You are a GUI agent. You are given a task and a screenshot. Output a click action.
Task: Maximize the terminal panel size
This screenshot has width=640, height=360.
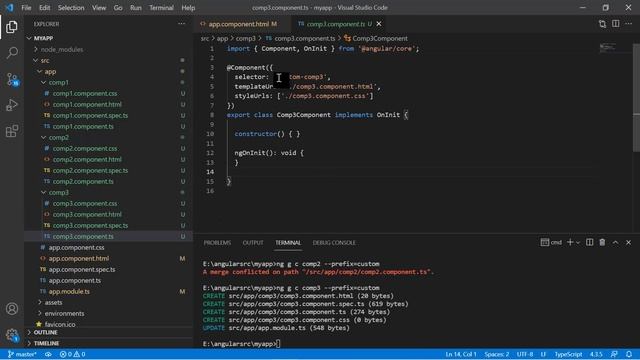[616, 242]
